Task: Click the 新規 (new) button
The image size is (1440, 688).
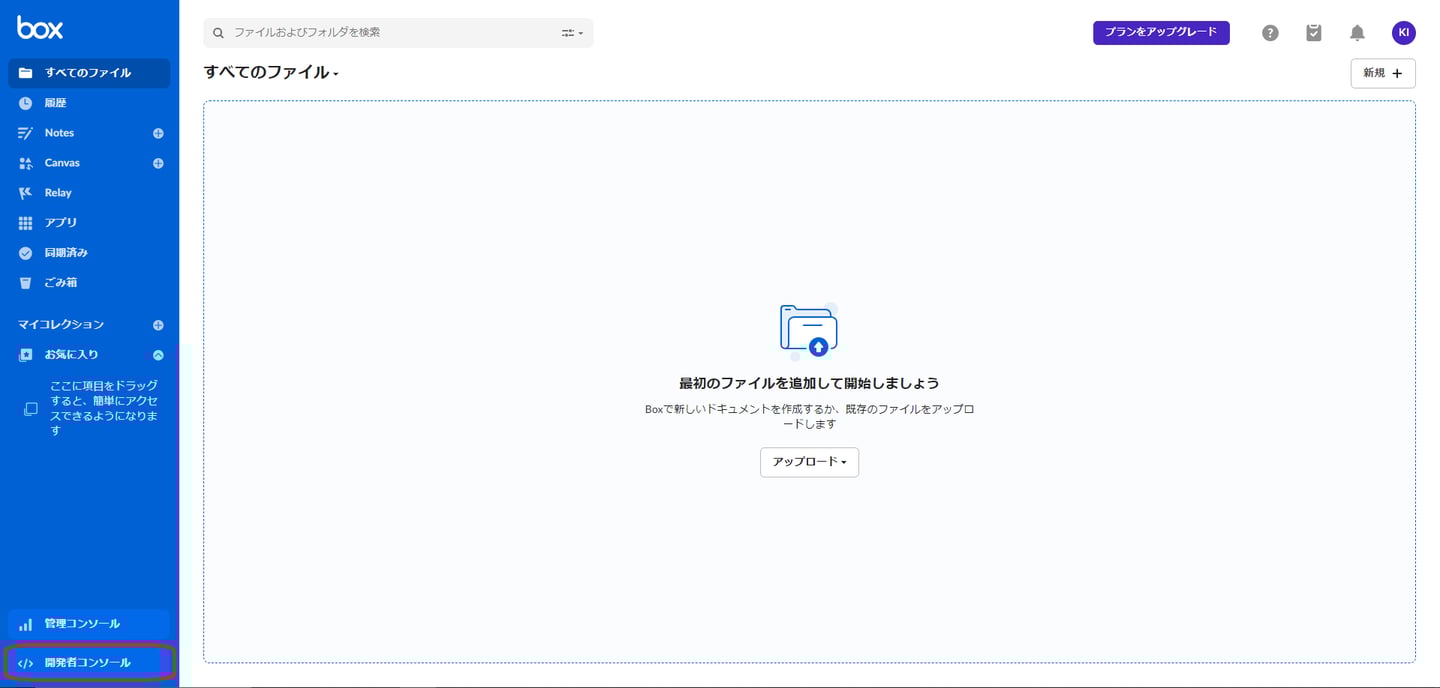Action: tap(1382, 73)
